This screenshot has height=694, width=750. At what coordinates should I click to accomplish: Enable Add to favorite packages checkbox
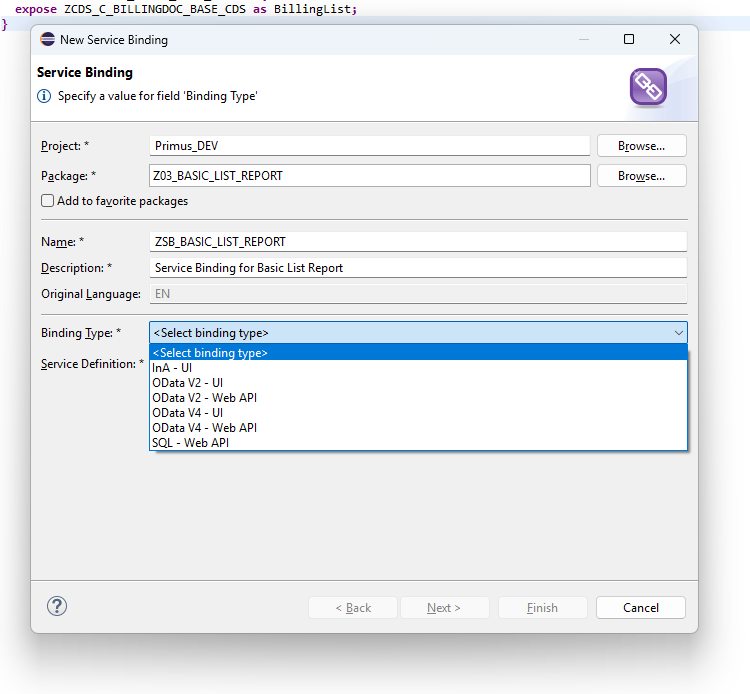47,200
